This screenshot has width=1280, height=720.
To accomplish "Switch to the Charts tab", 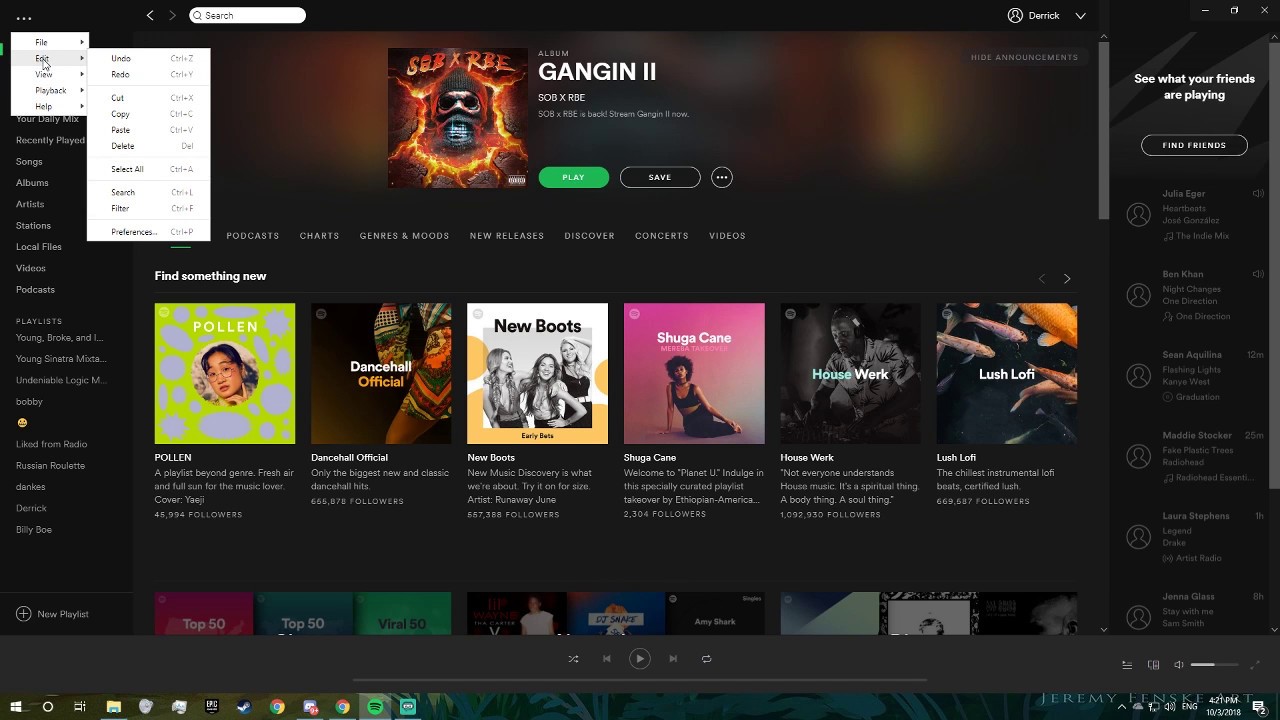I will coord(319,236).
